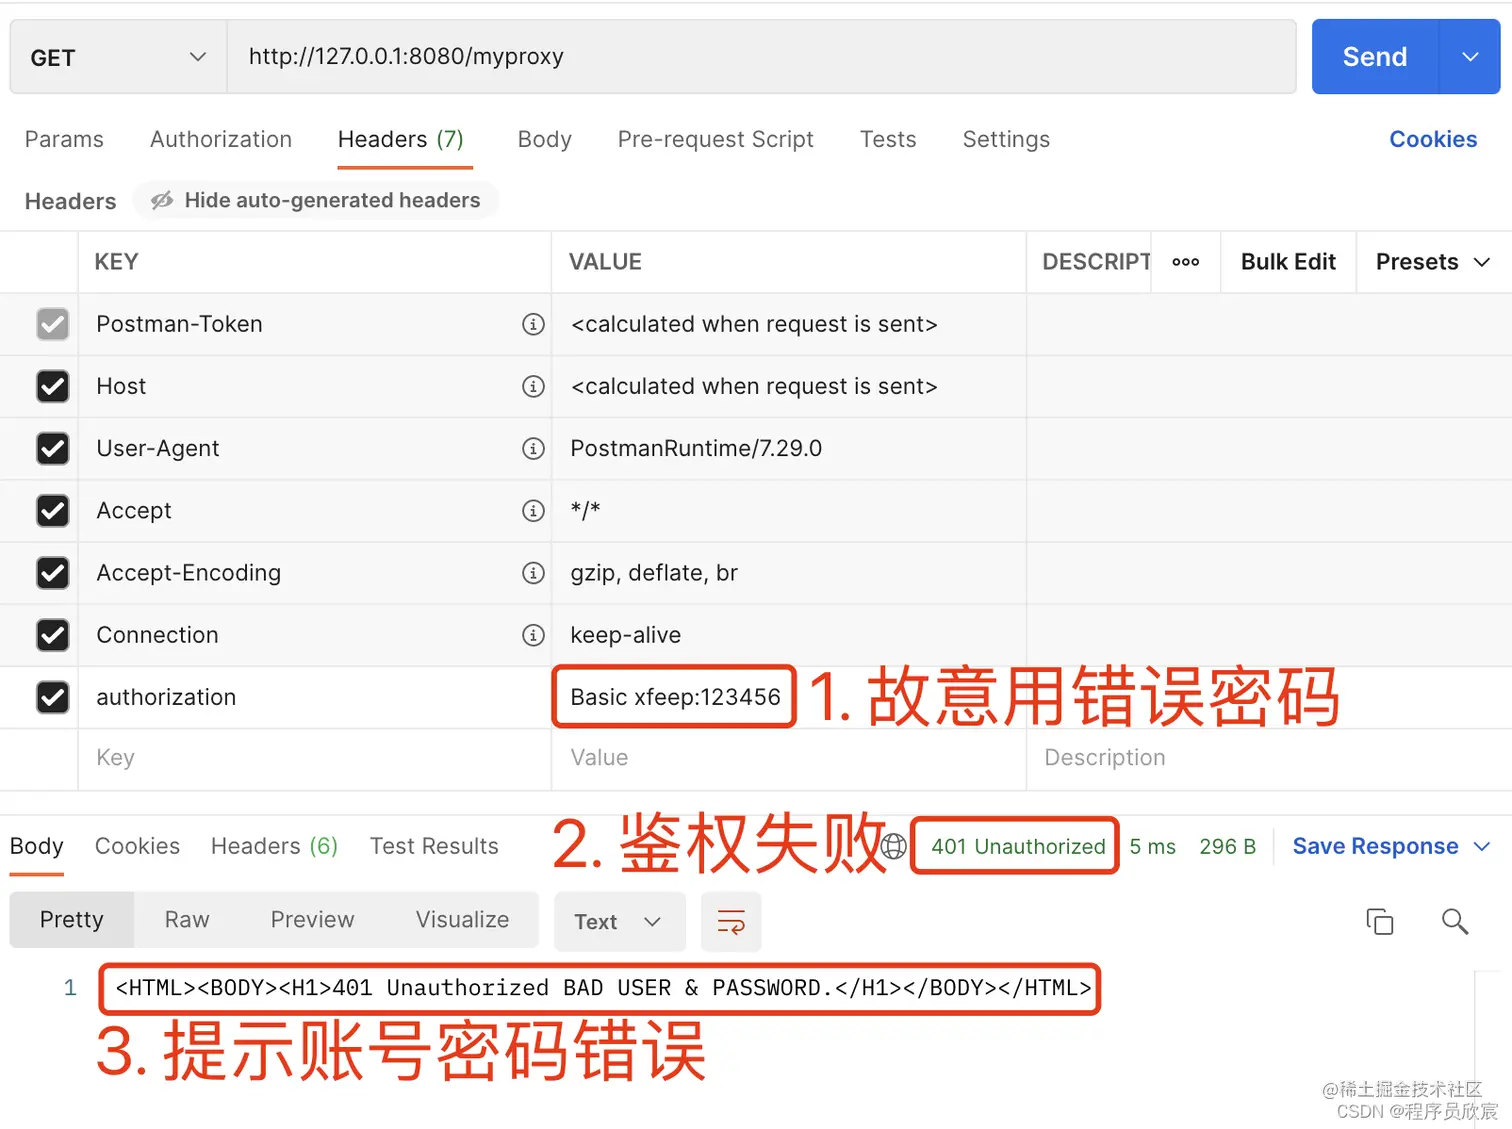1512x1129 pixels.
Task: Open the request Body tab
Action: pyautogui.click(x=545, y=139)
